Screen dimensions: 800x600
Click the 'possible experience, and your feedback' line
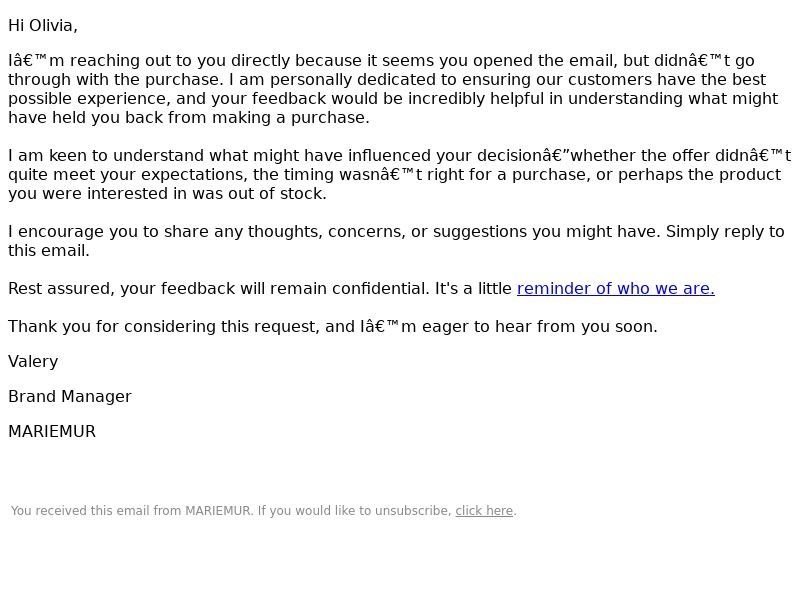click(393, 98)
